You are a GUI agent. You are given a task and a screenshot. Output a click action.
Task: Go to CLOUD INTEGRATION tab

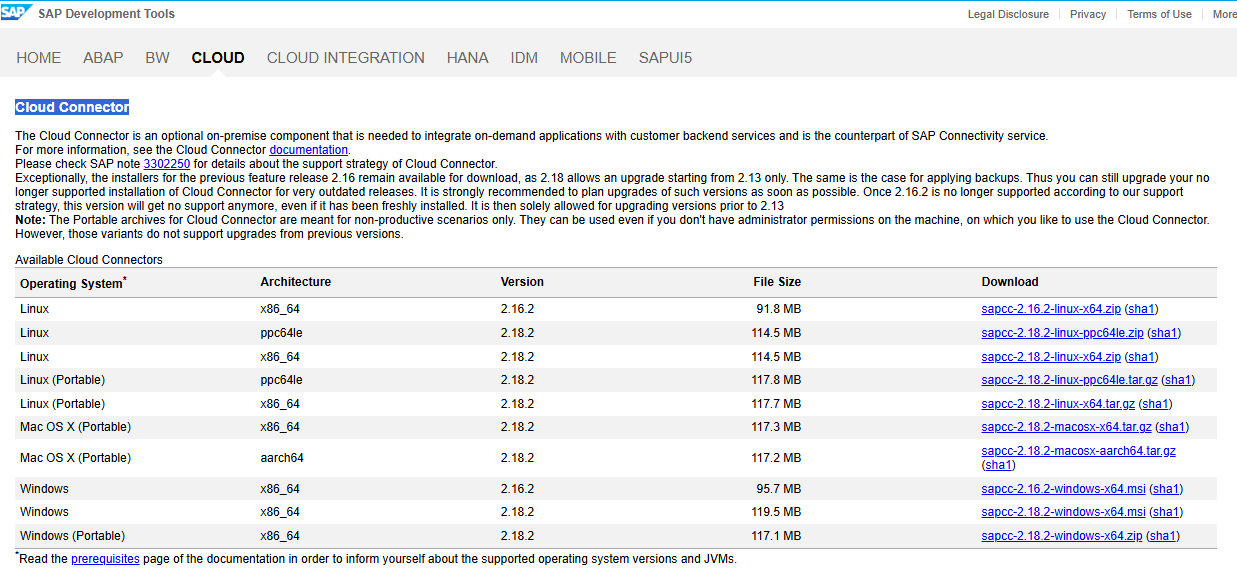[346, 58]
